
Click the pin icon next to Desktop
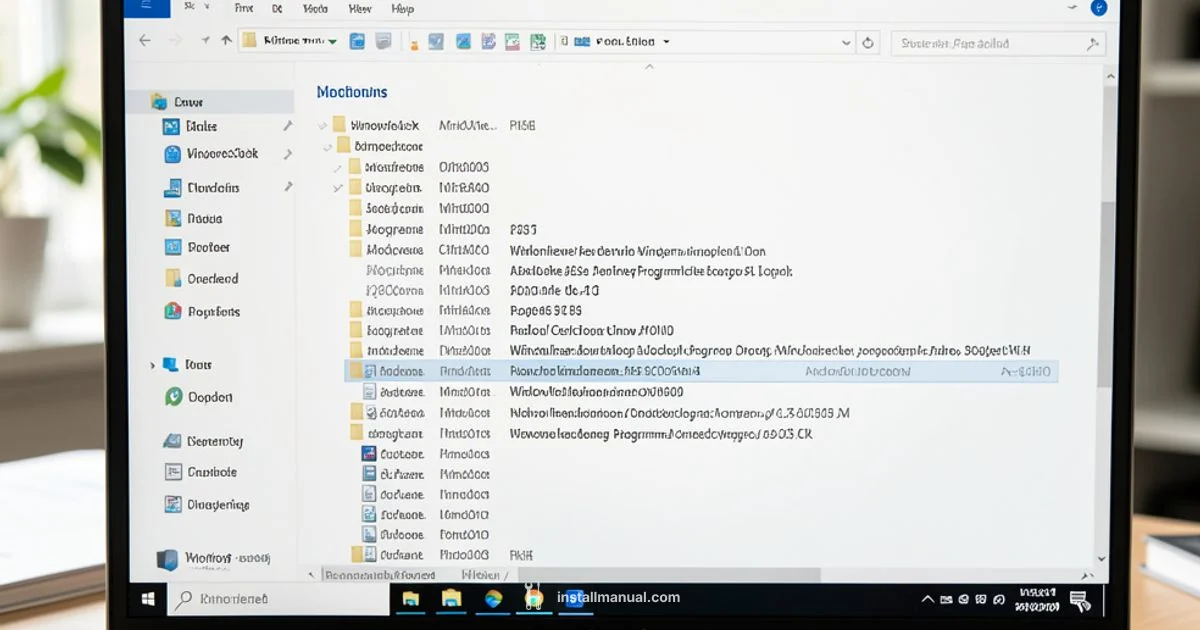coord(289,124)
